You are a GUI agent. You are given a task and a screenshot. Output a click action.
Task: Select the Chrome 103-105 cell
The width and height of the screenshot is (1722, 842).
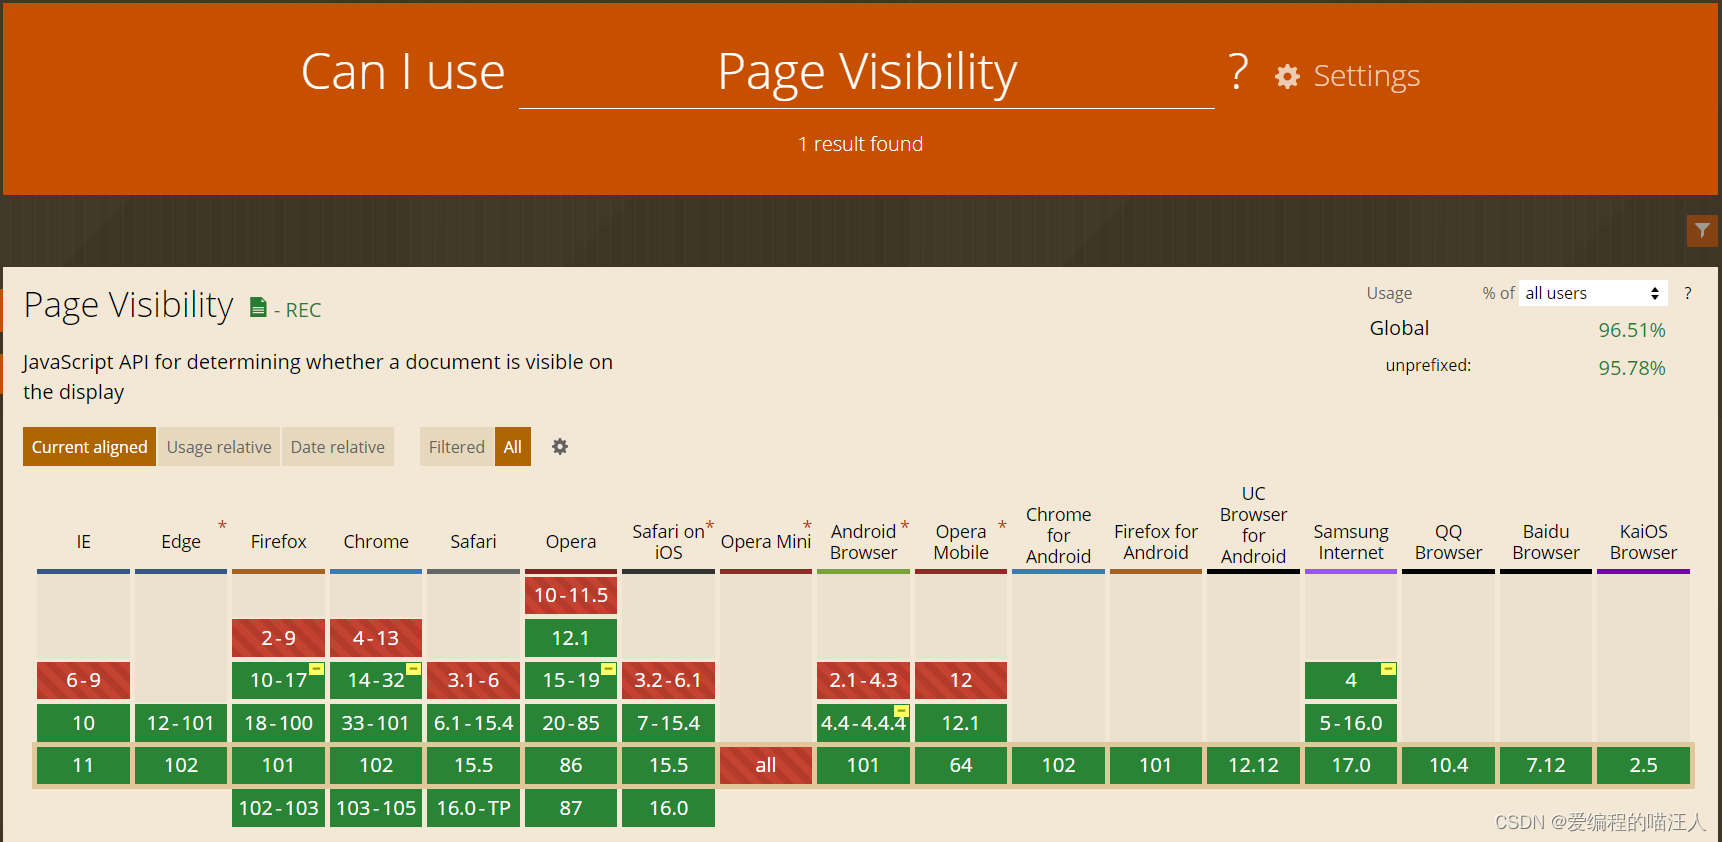(376, 808)
